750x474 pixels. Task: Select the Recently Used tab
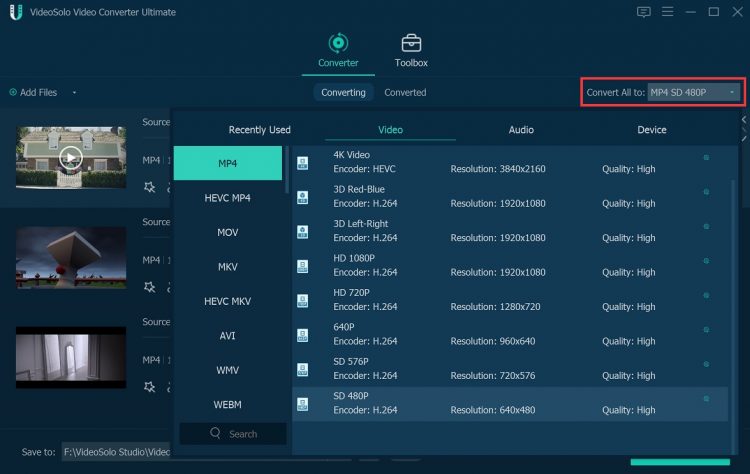point(259,130)
